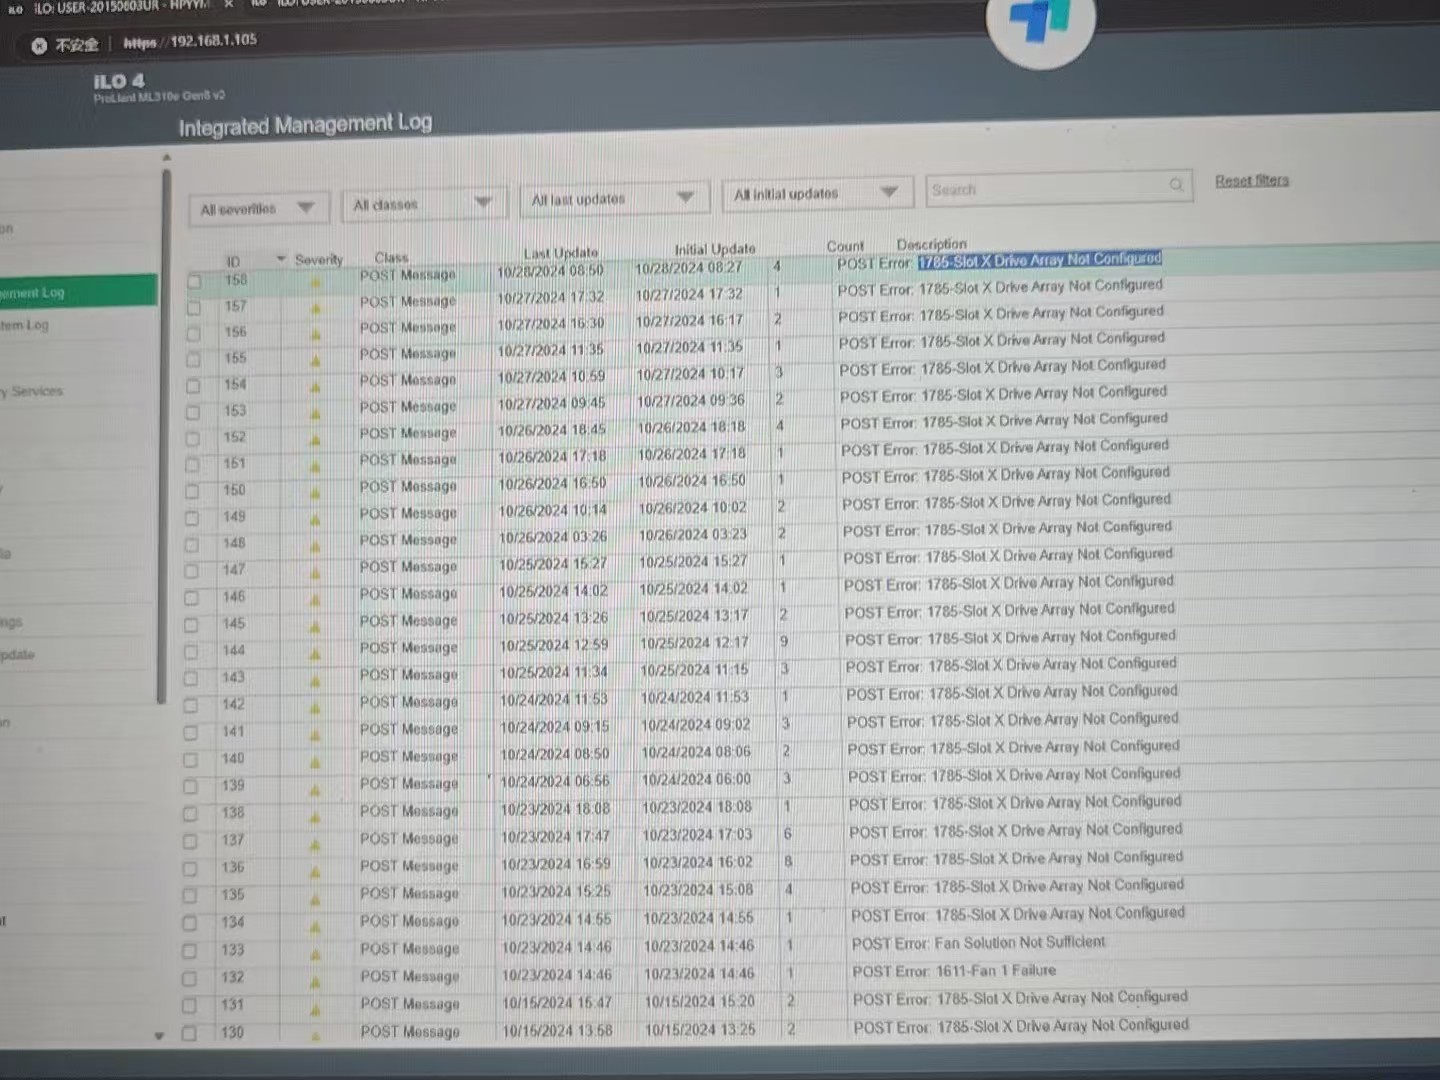Screen dimensions: 1440x1080
Task: Sort the log by the Class column
Action: (x=391, y=257)
